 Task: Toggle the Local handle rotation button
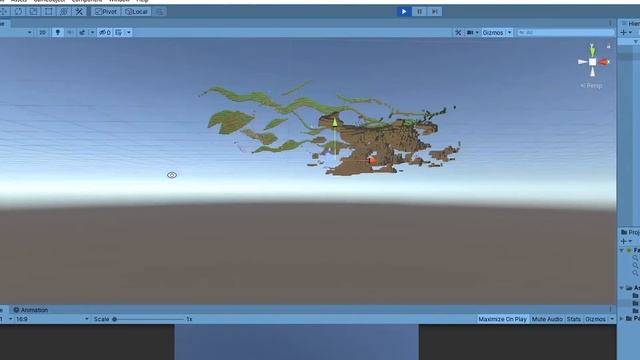tap(136, 11)
